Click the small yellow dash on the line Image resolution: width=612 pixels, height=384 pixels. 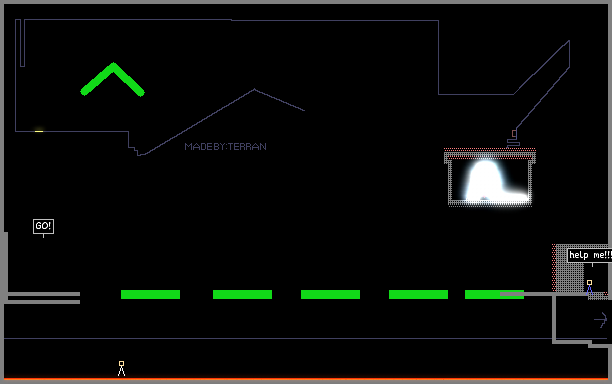click(x=39, y=131)
